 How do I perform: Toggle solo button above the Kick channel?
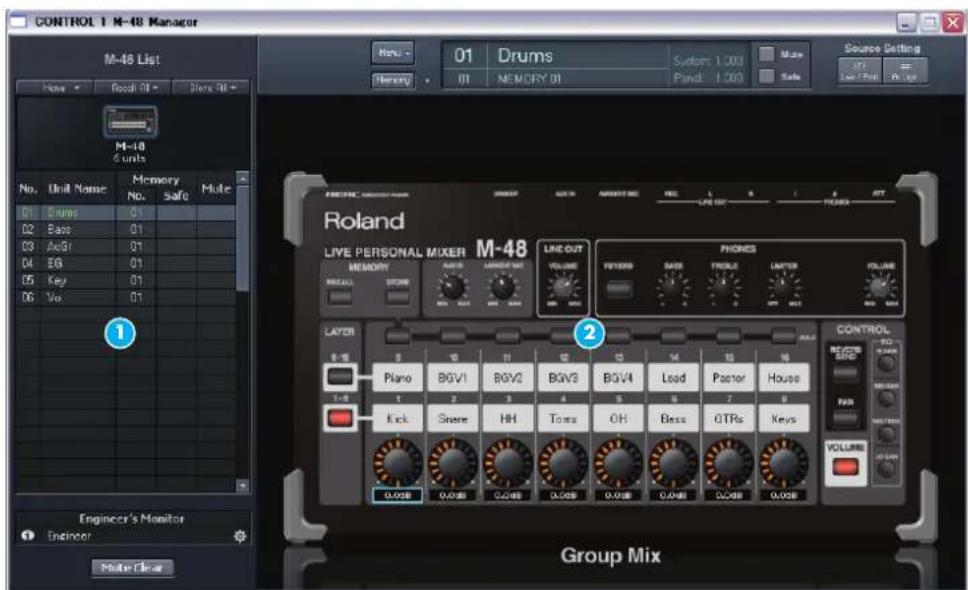click(x=398, y=336)
